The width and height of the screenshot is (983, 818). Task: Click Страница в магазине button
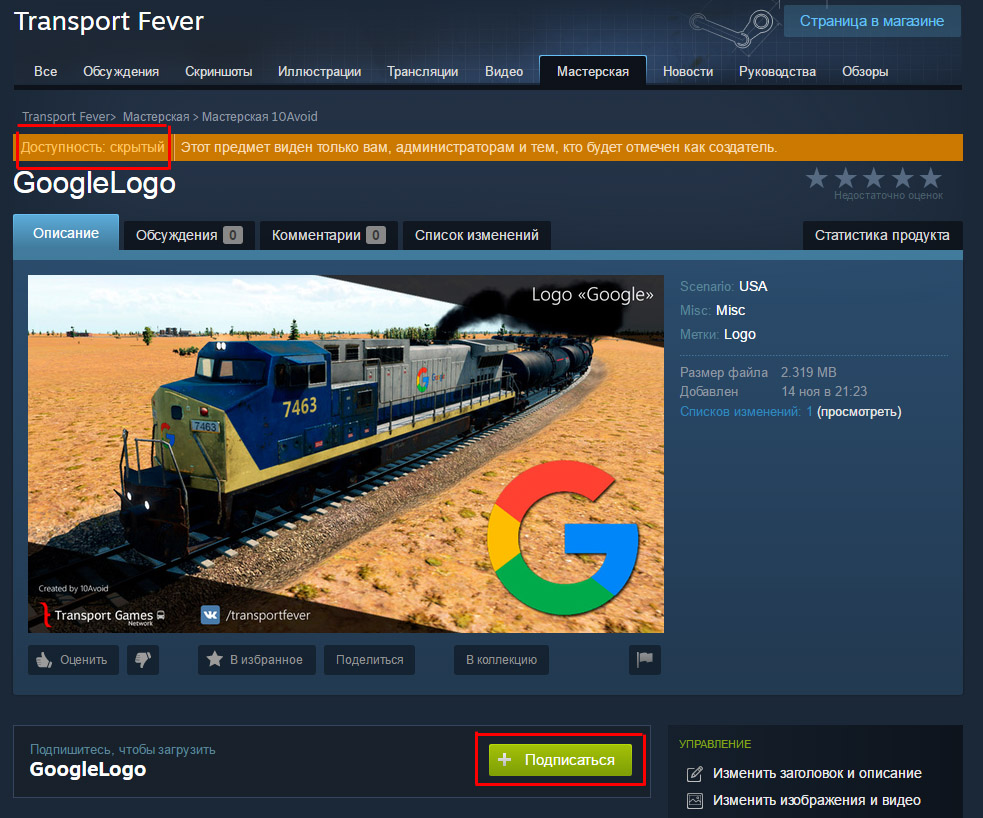pos(871,21)
